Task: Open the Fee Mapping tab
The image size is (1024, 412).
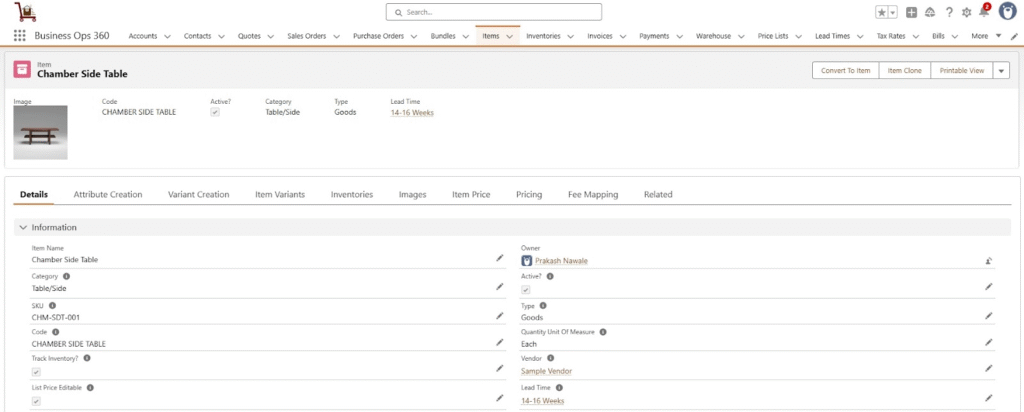Action: click(593, 194)
